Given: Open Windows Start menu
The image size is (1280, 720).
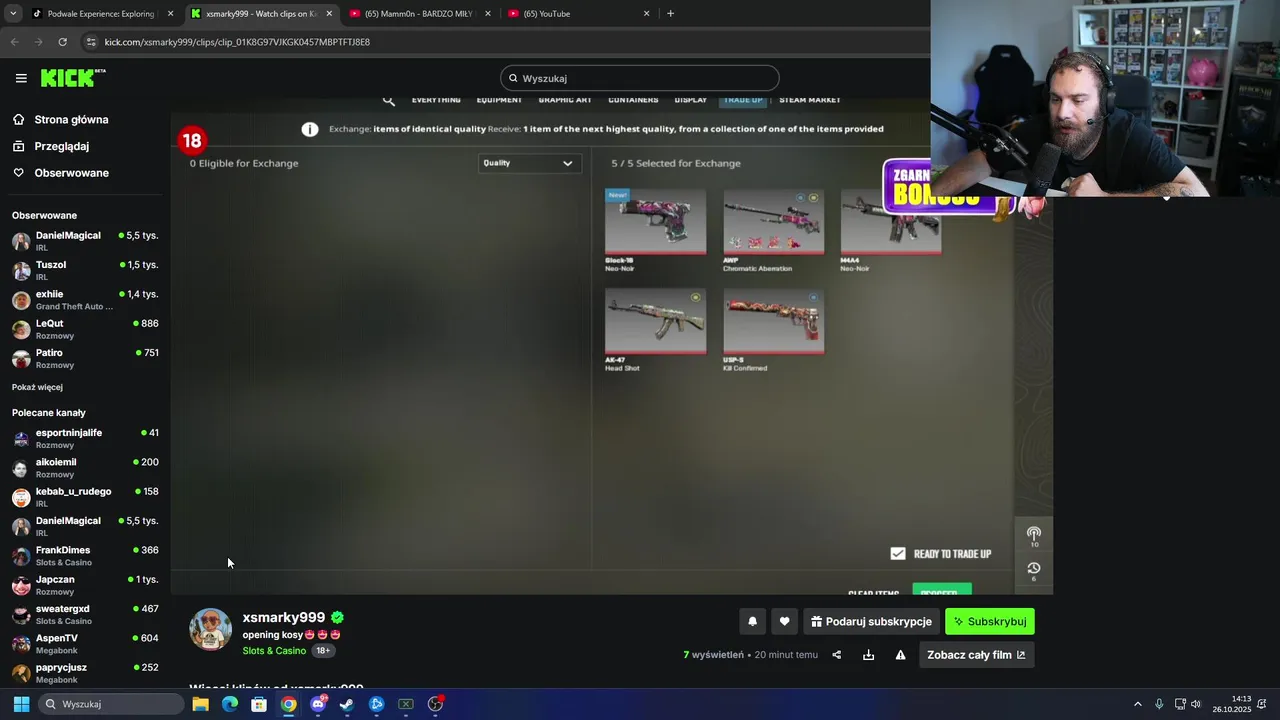Looking at the screenshot, I should coord(21,704).
